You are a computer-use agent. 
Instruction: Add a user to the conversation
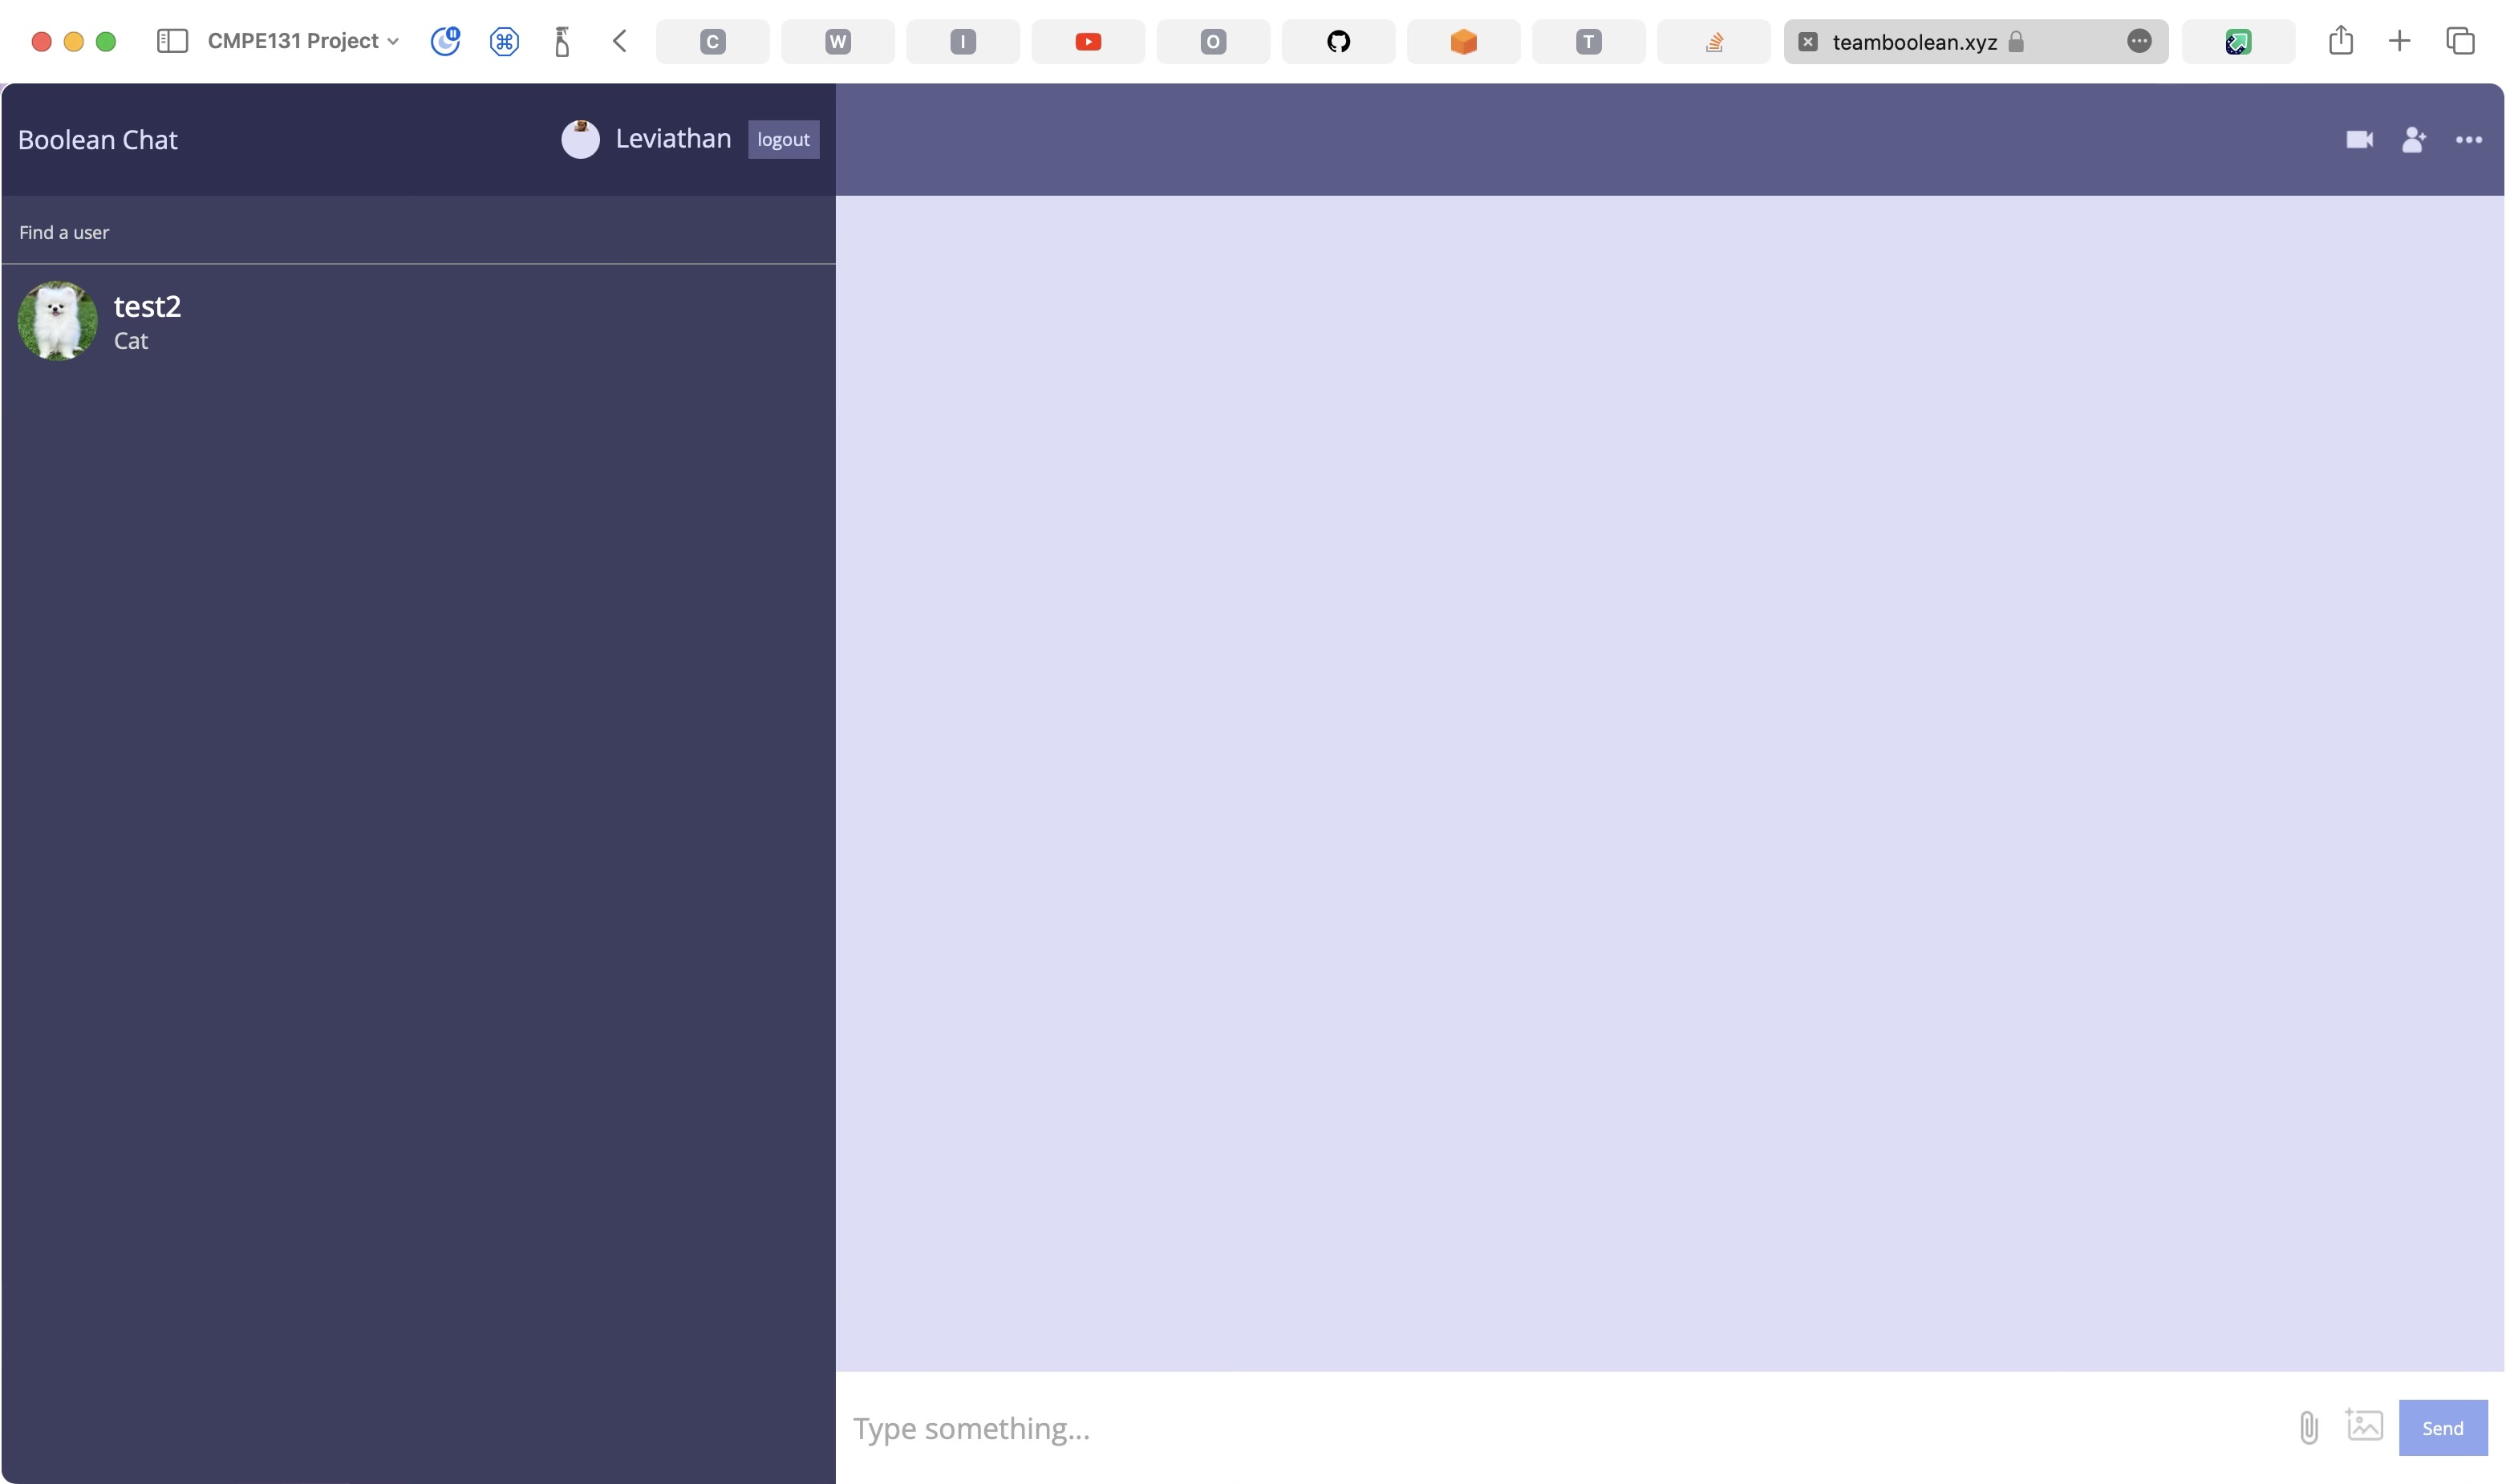[2414, 140]
